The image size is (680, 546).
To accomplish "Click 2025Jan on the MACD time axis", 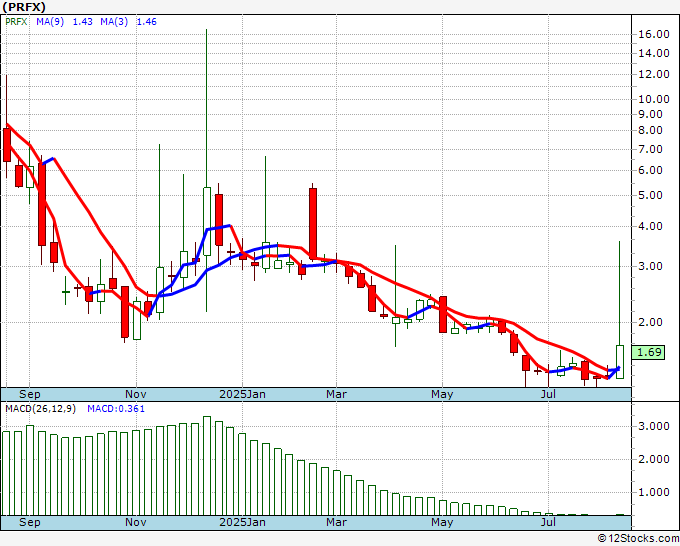I will click(242, 522).
